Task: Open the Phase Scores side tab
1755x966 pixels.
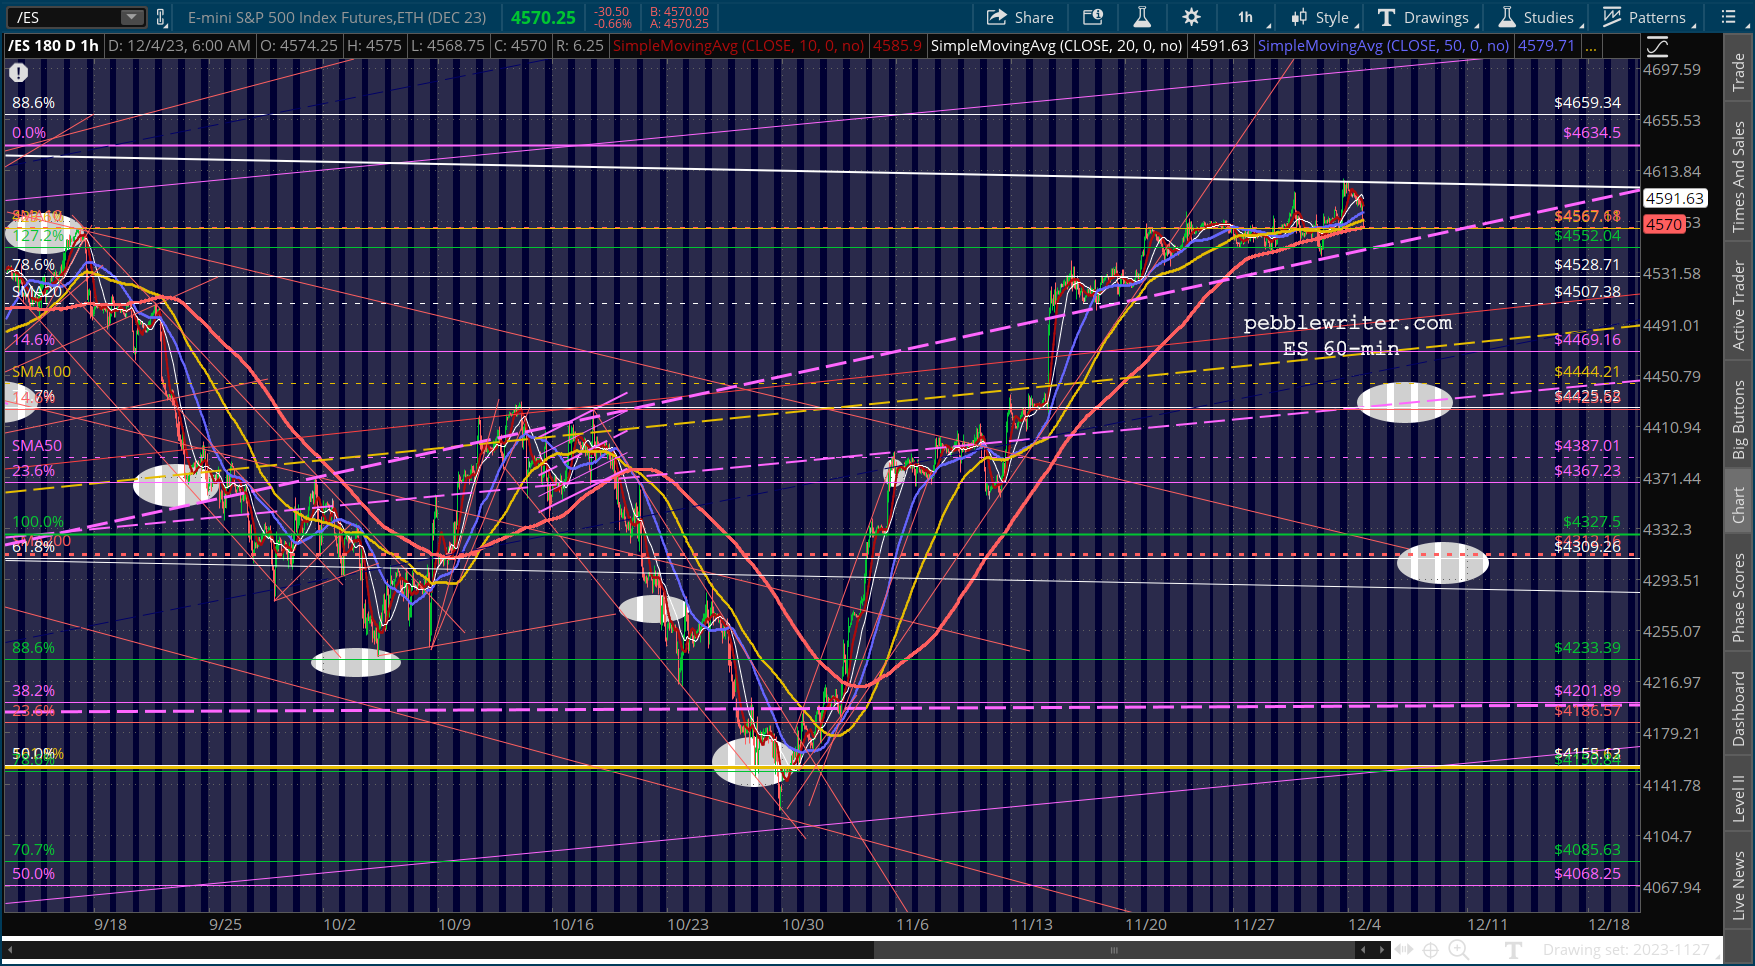Action: tap(1739, 597)
